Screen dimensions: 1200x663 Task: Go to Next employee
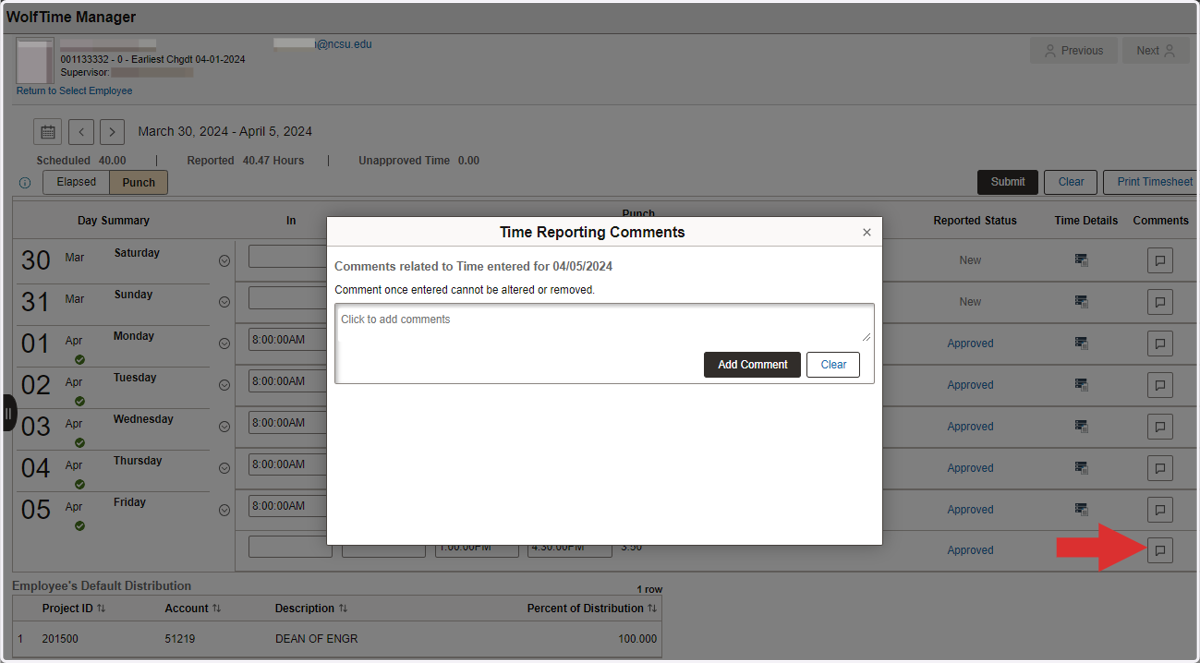pyautogui.click(x=1155, y=51)
